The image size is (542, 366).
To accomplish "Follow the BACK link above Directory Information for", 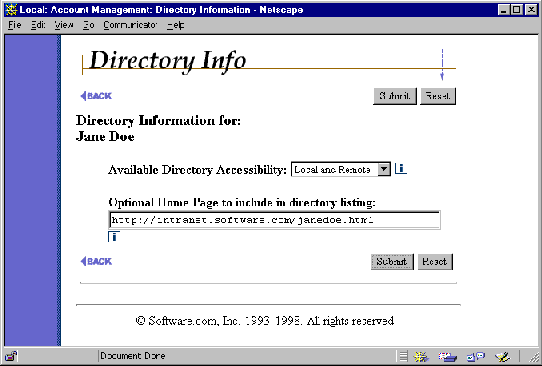I will coord(96,96).
